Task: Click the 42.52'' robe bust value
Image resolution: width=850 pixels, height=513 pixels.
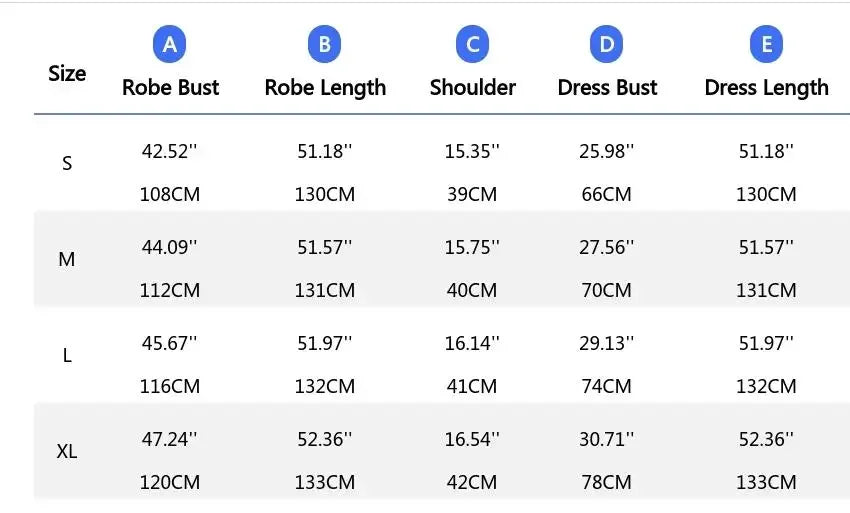Action: coord(170,151)
